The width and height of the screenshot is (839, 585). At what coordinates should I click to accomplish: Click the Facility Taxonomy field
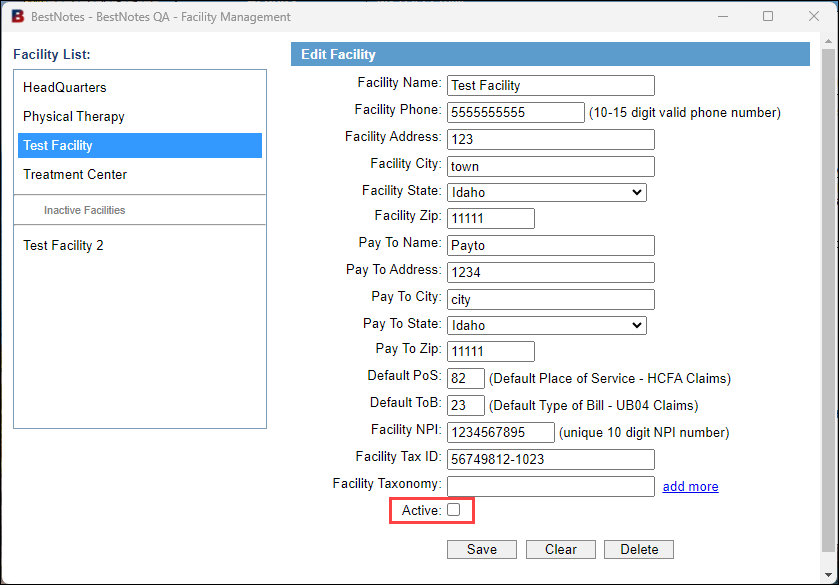(551, 487)
